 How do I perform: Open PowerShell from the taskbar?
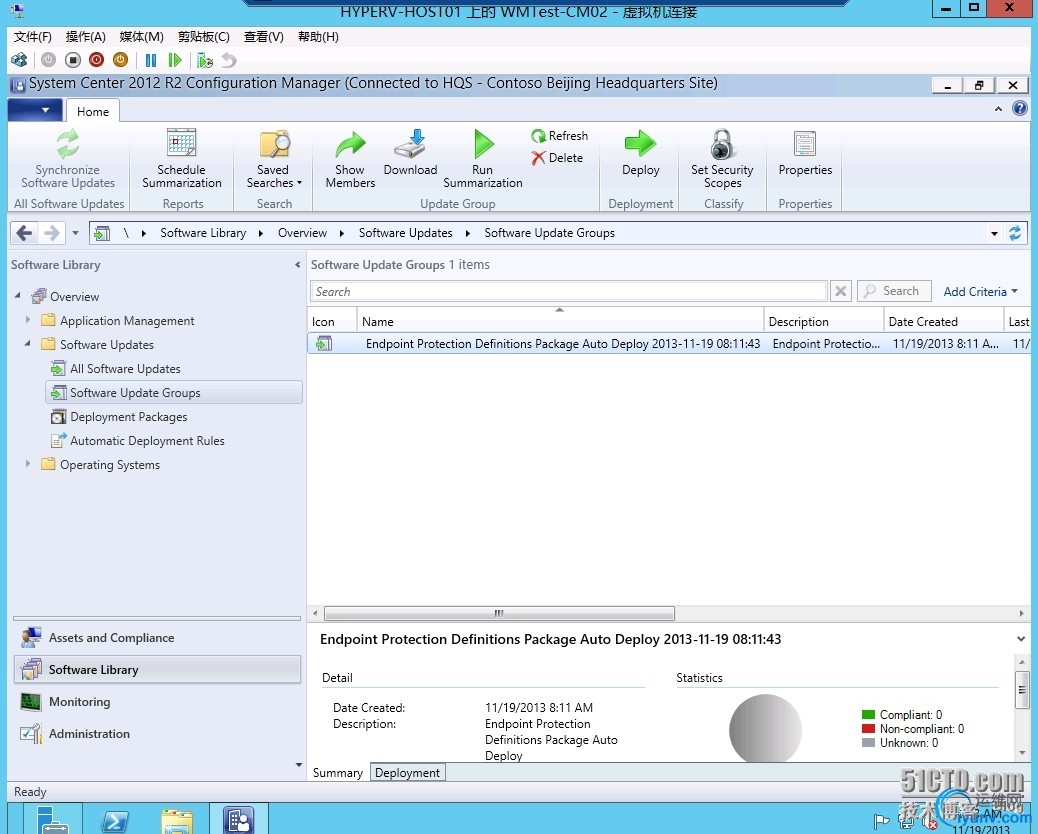pos(115,821)
